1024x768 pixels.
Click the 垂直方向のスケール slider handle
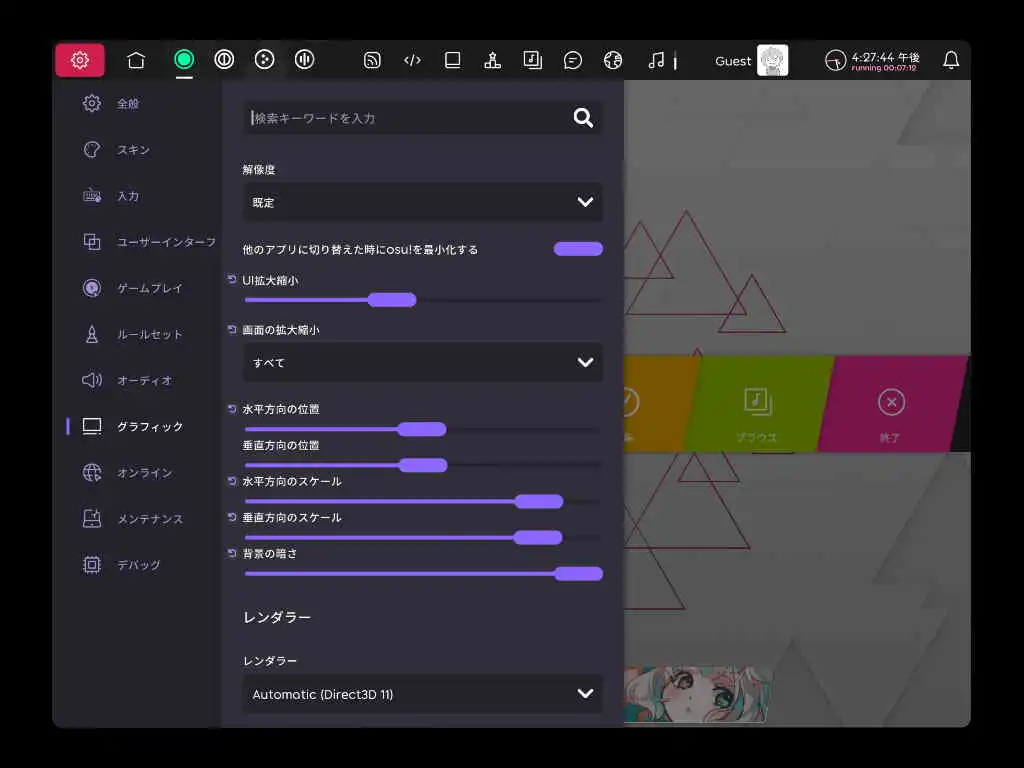point(538,537)
